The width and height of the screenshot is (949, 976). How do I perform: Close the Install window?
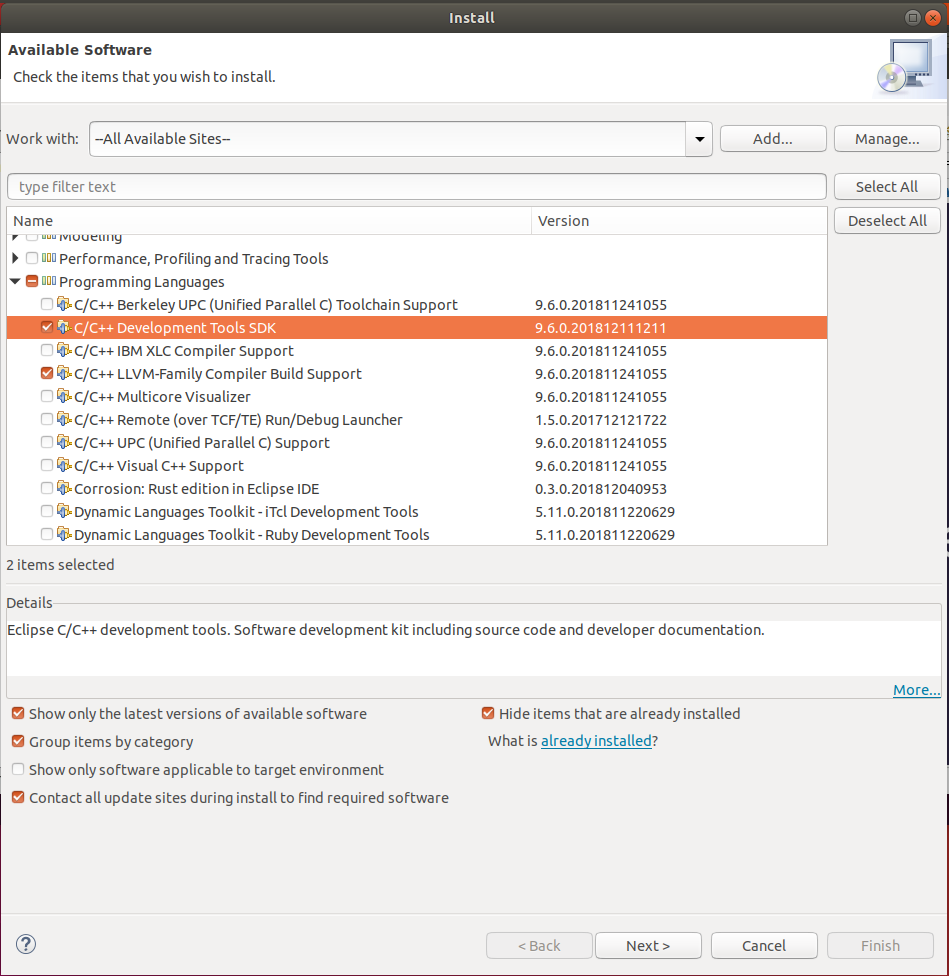[x=932, y=18]
